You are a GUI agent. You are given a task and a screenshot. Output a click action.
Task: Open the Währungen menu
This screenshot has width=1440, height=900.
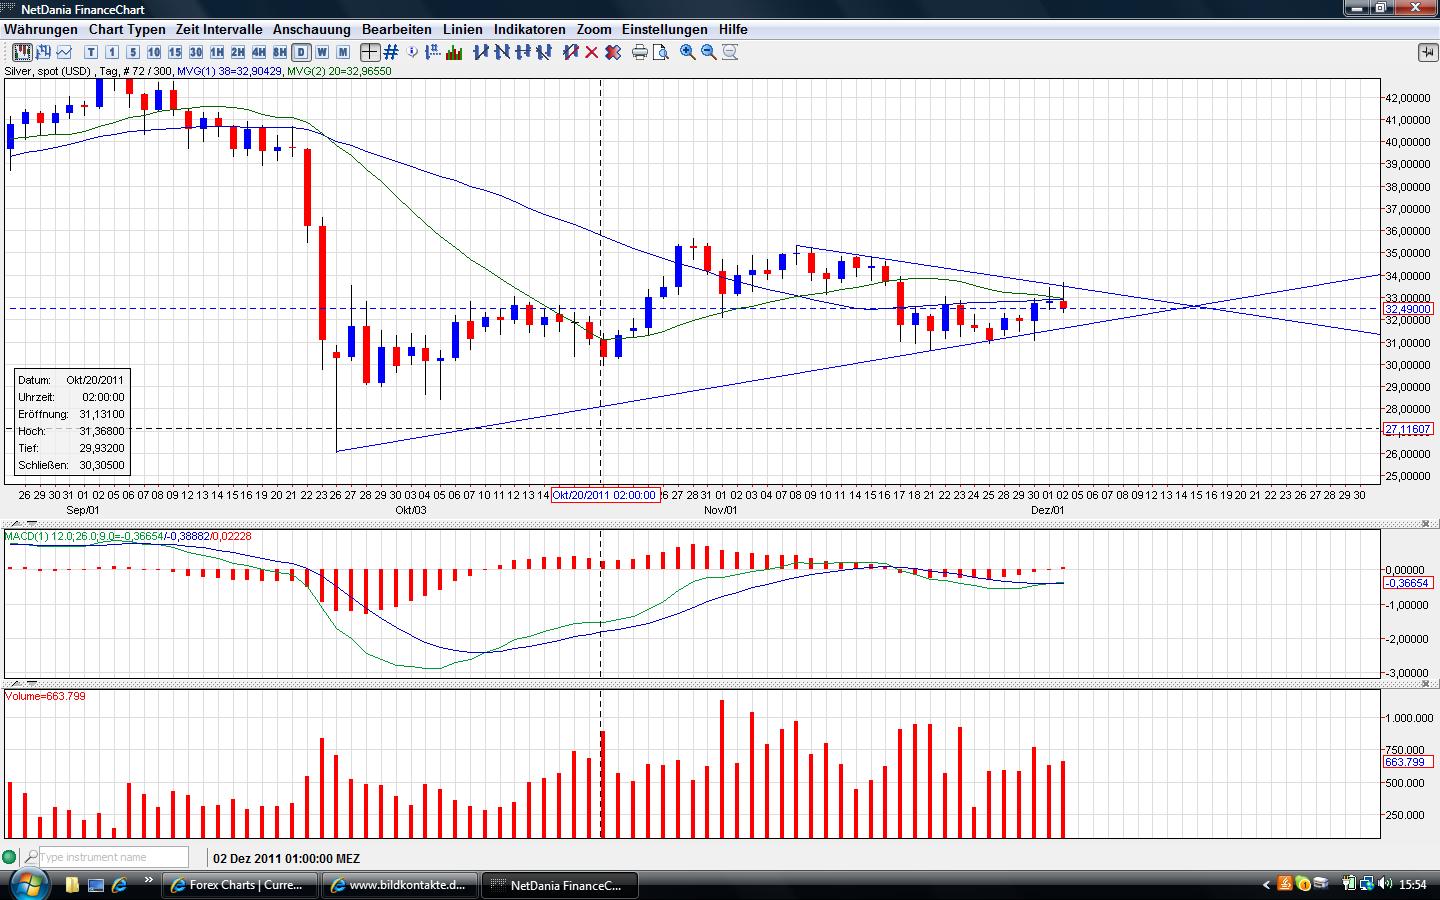41,29
